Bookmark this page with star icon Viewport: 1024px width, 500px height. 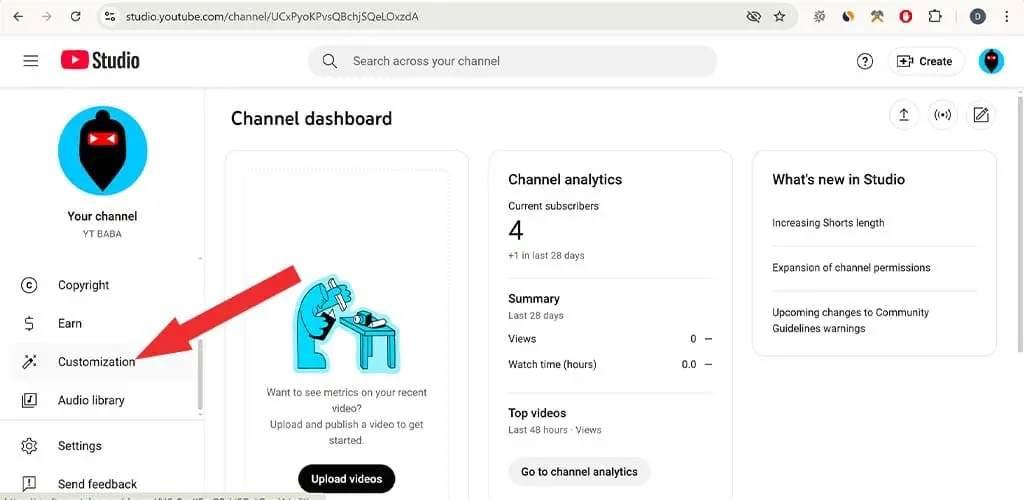click(x=779, y=17)
